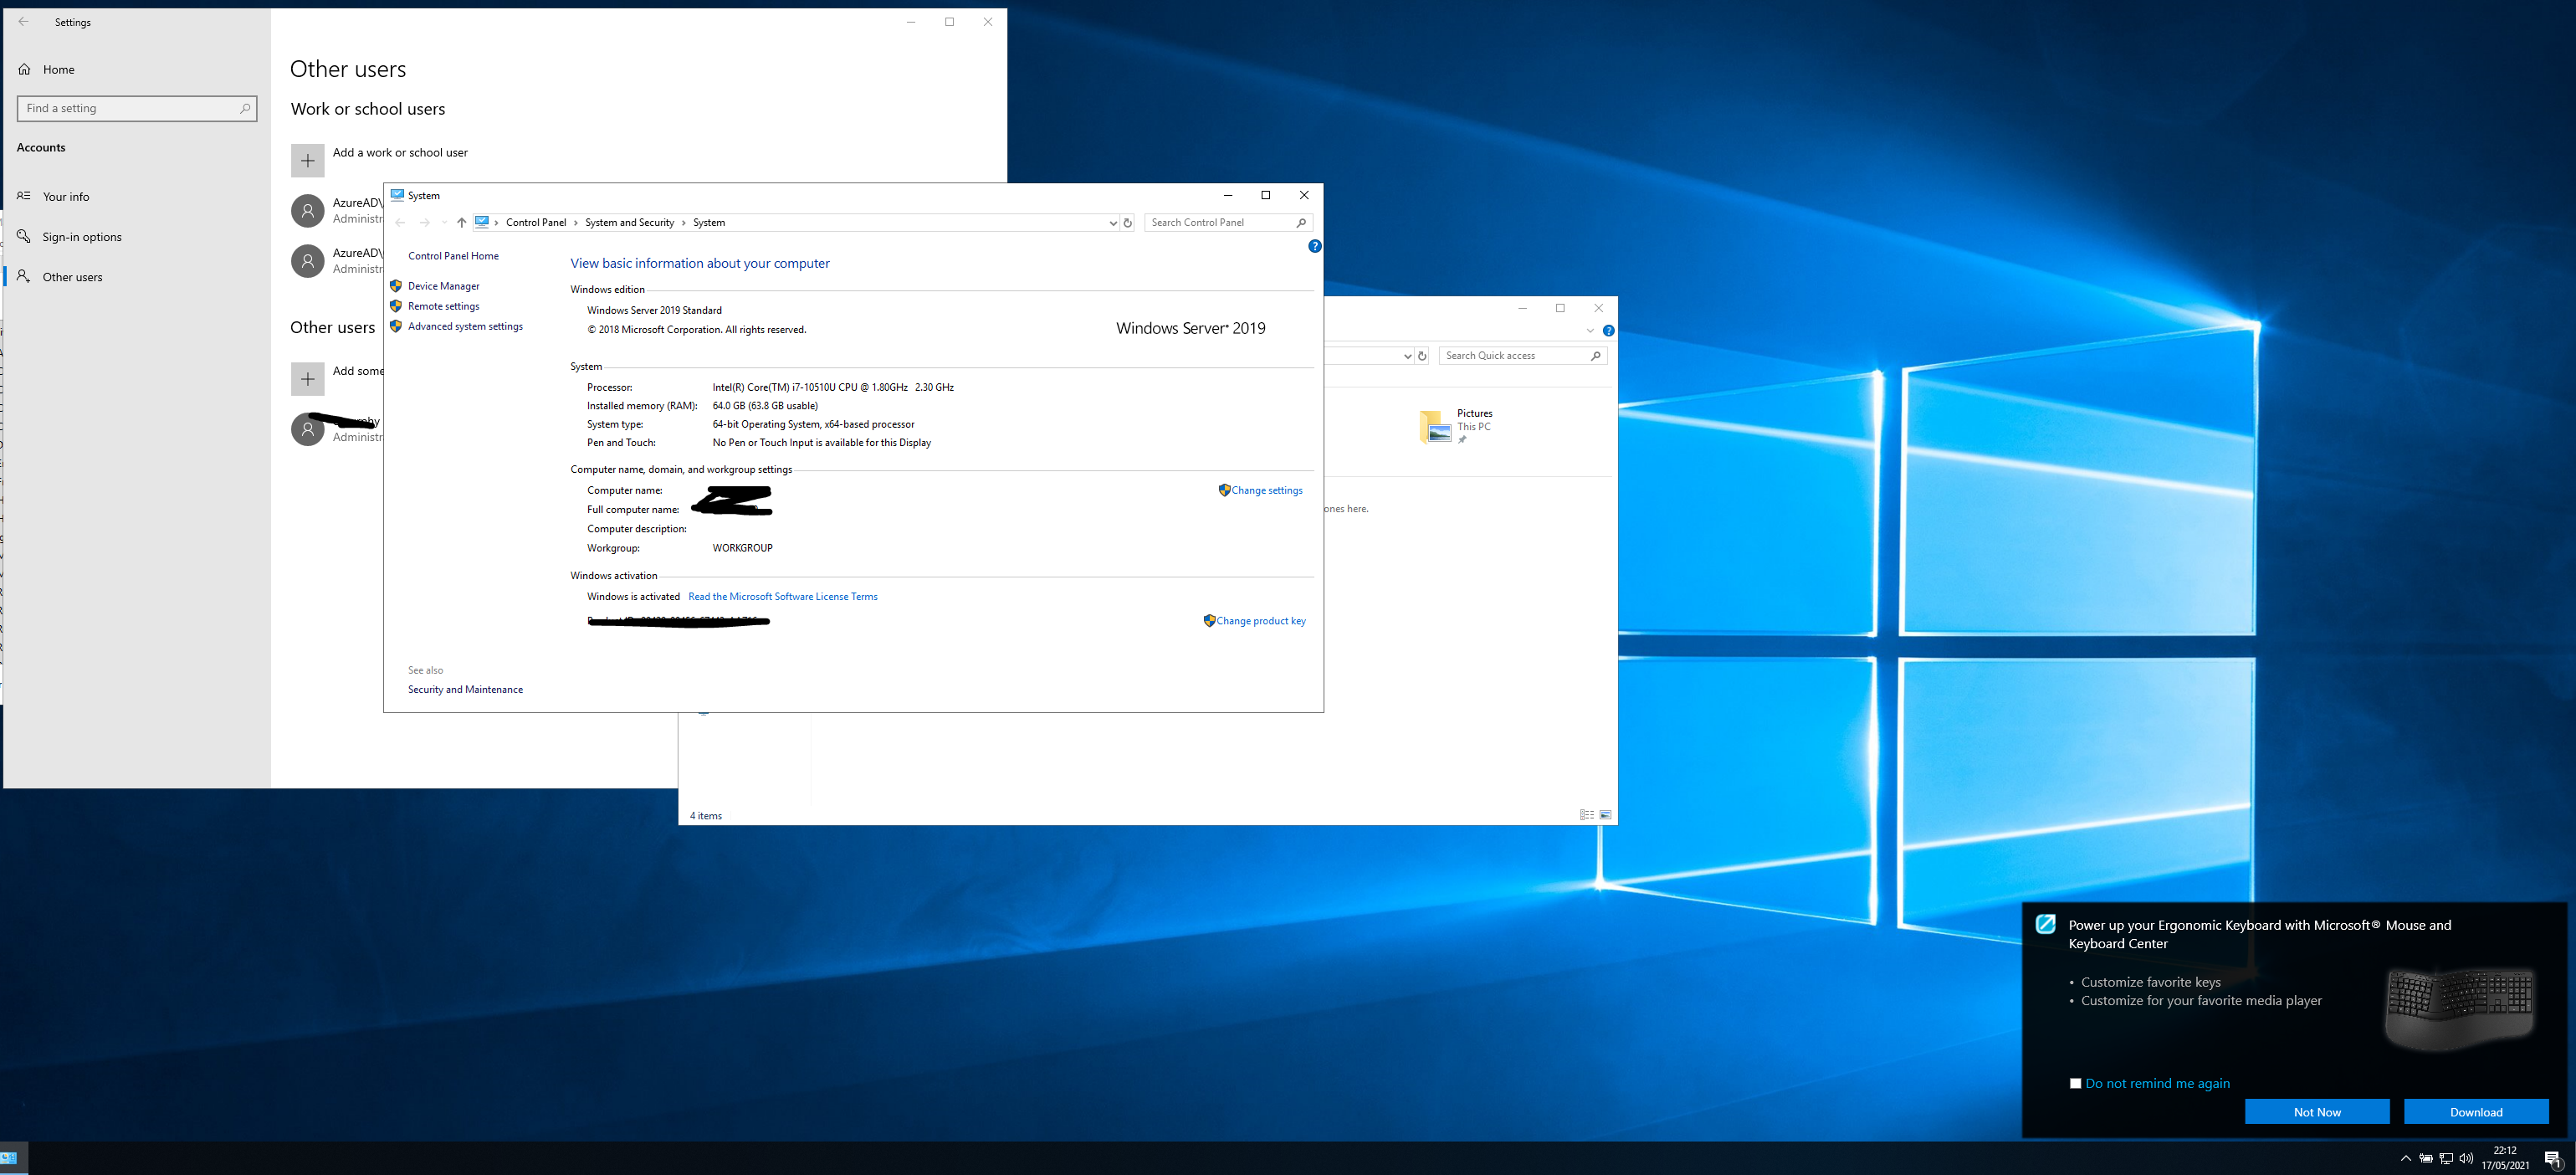This screenshot has width=2576, height=1175.
Task: Click the Search Control Panel field
Action: (x=1228, y=222)
